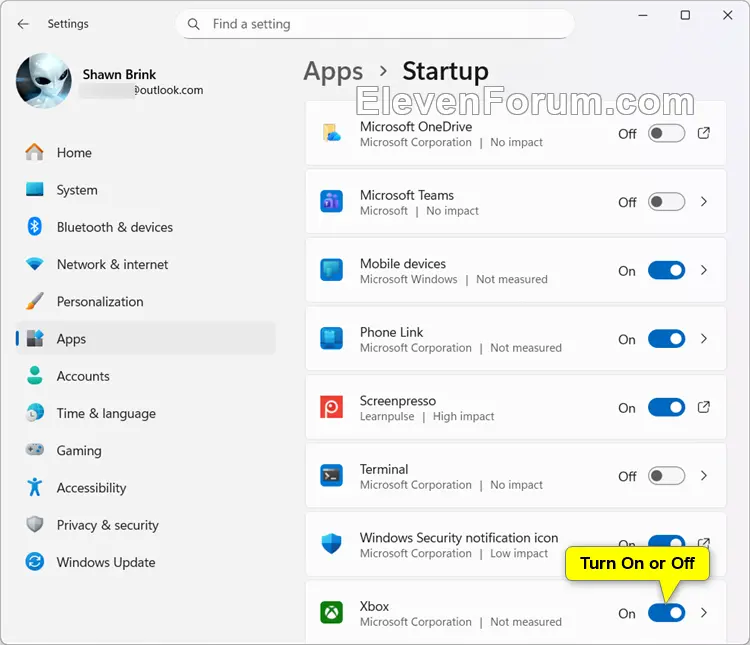Open Screenpresso external link icon

tap(704, 407)
